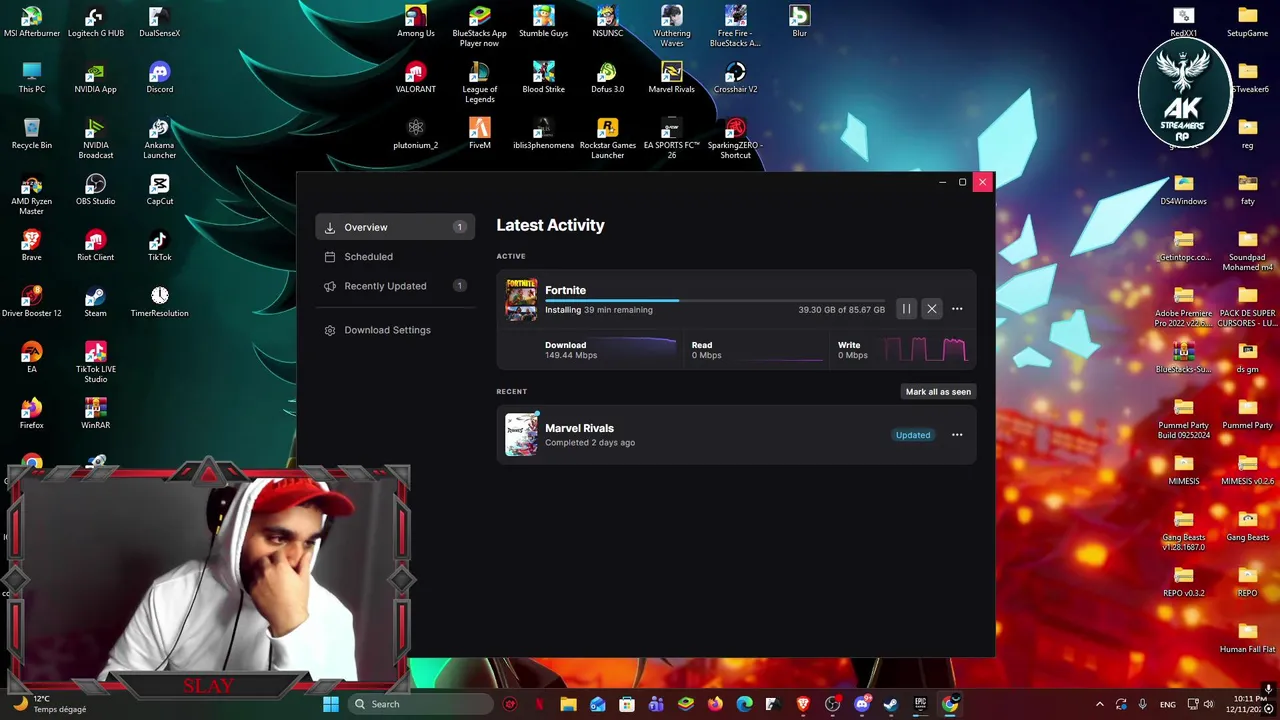Open the SetupGame folder on desktop
The image size is (1280, 720).
(x=1248, y=22)
